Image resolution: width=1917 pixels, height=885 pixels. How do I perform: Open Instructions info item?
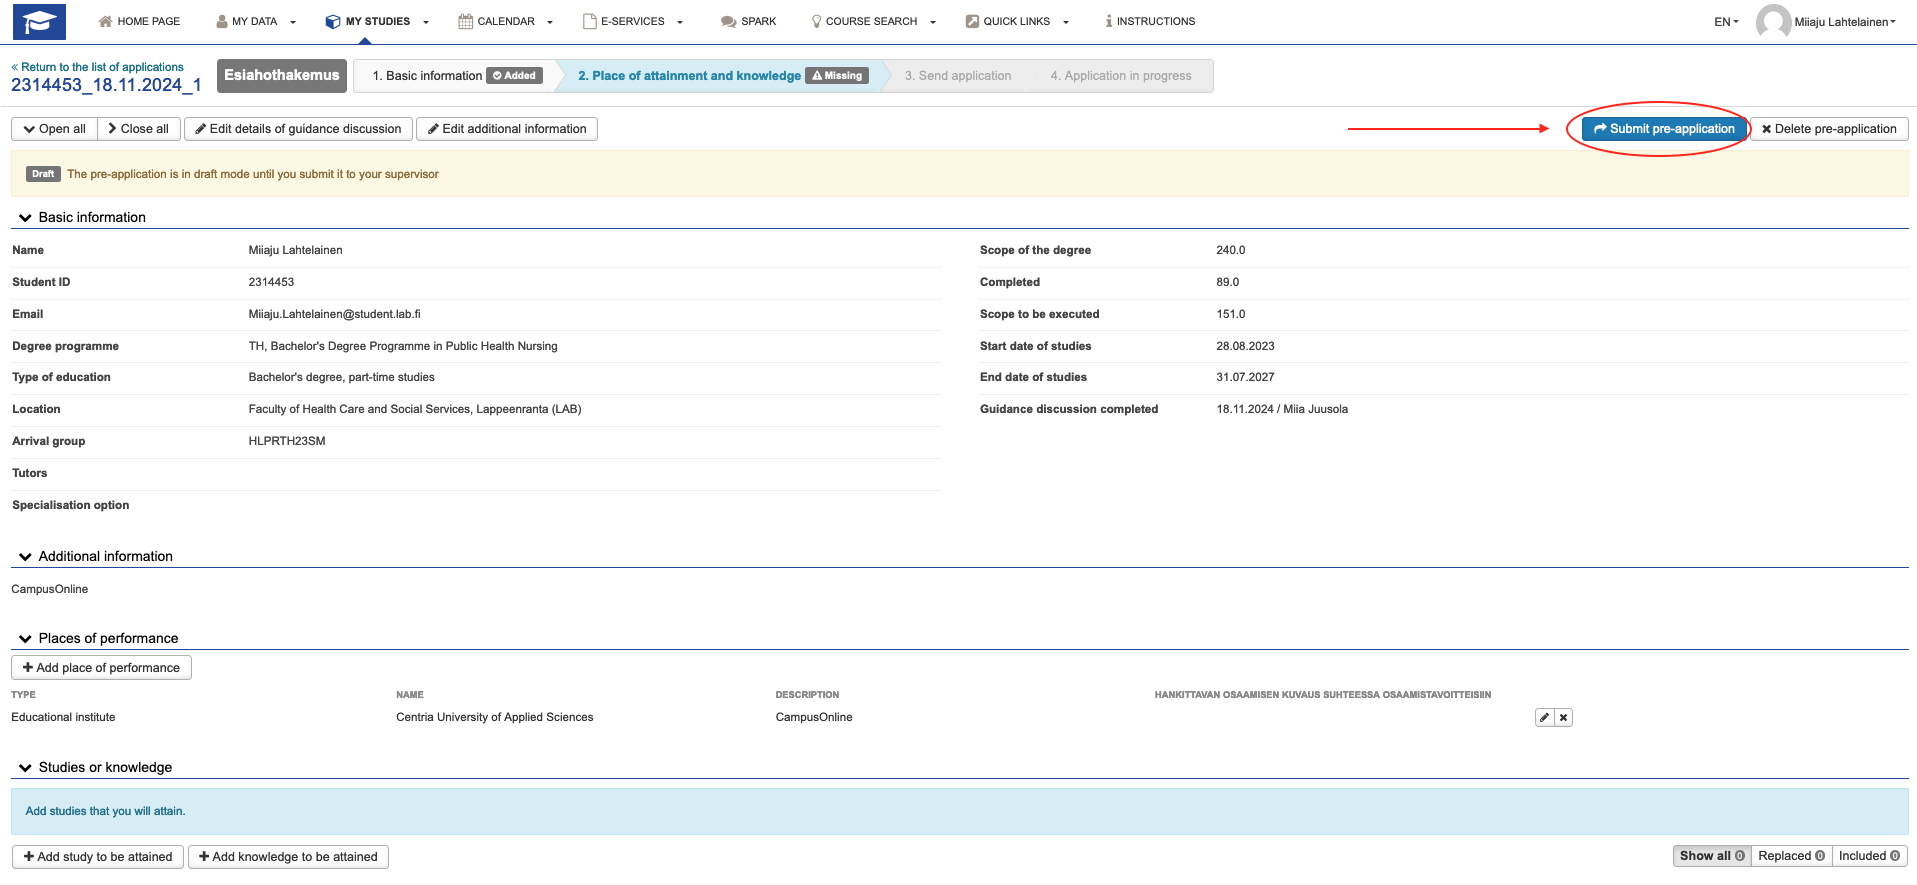pyautogui.click(x=1150, y=21)
